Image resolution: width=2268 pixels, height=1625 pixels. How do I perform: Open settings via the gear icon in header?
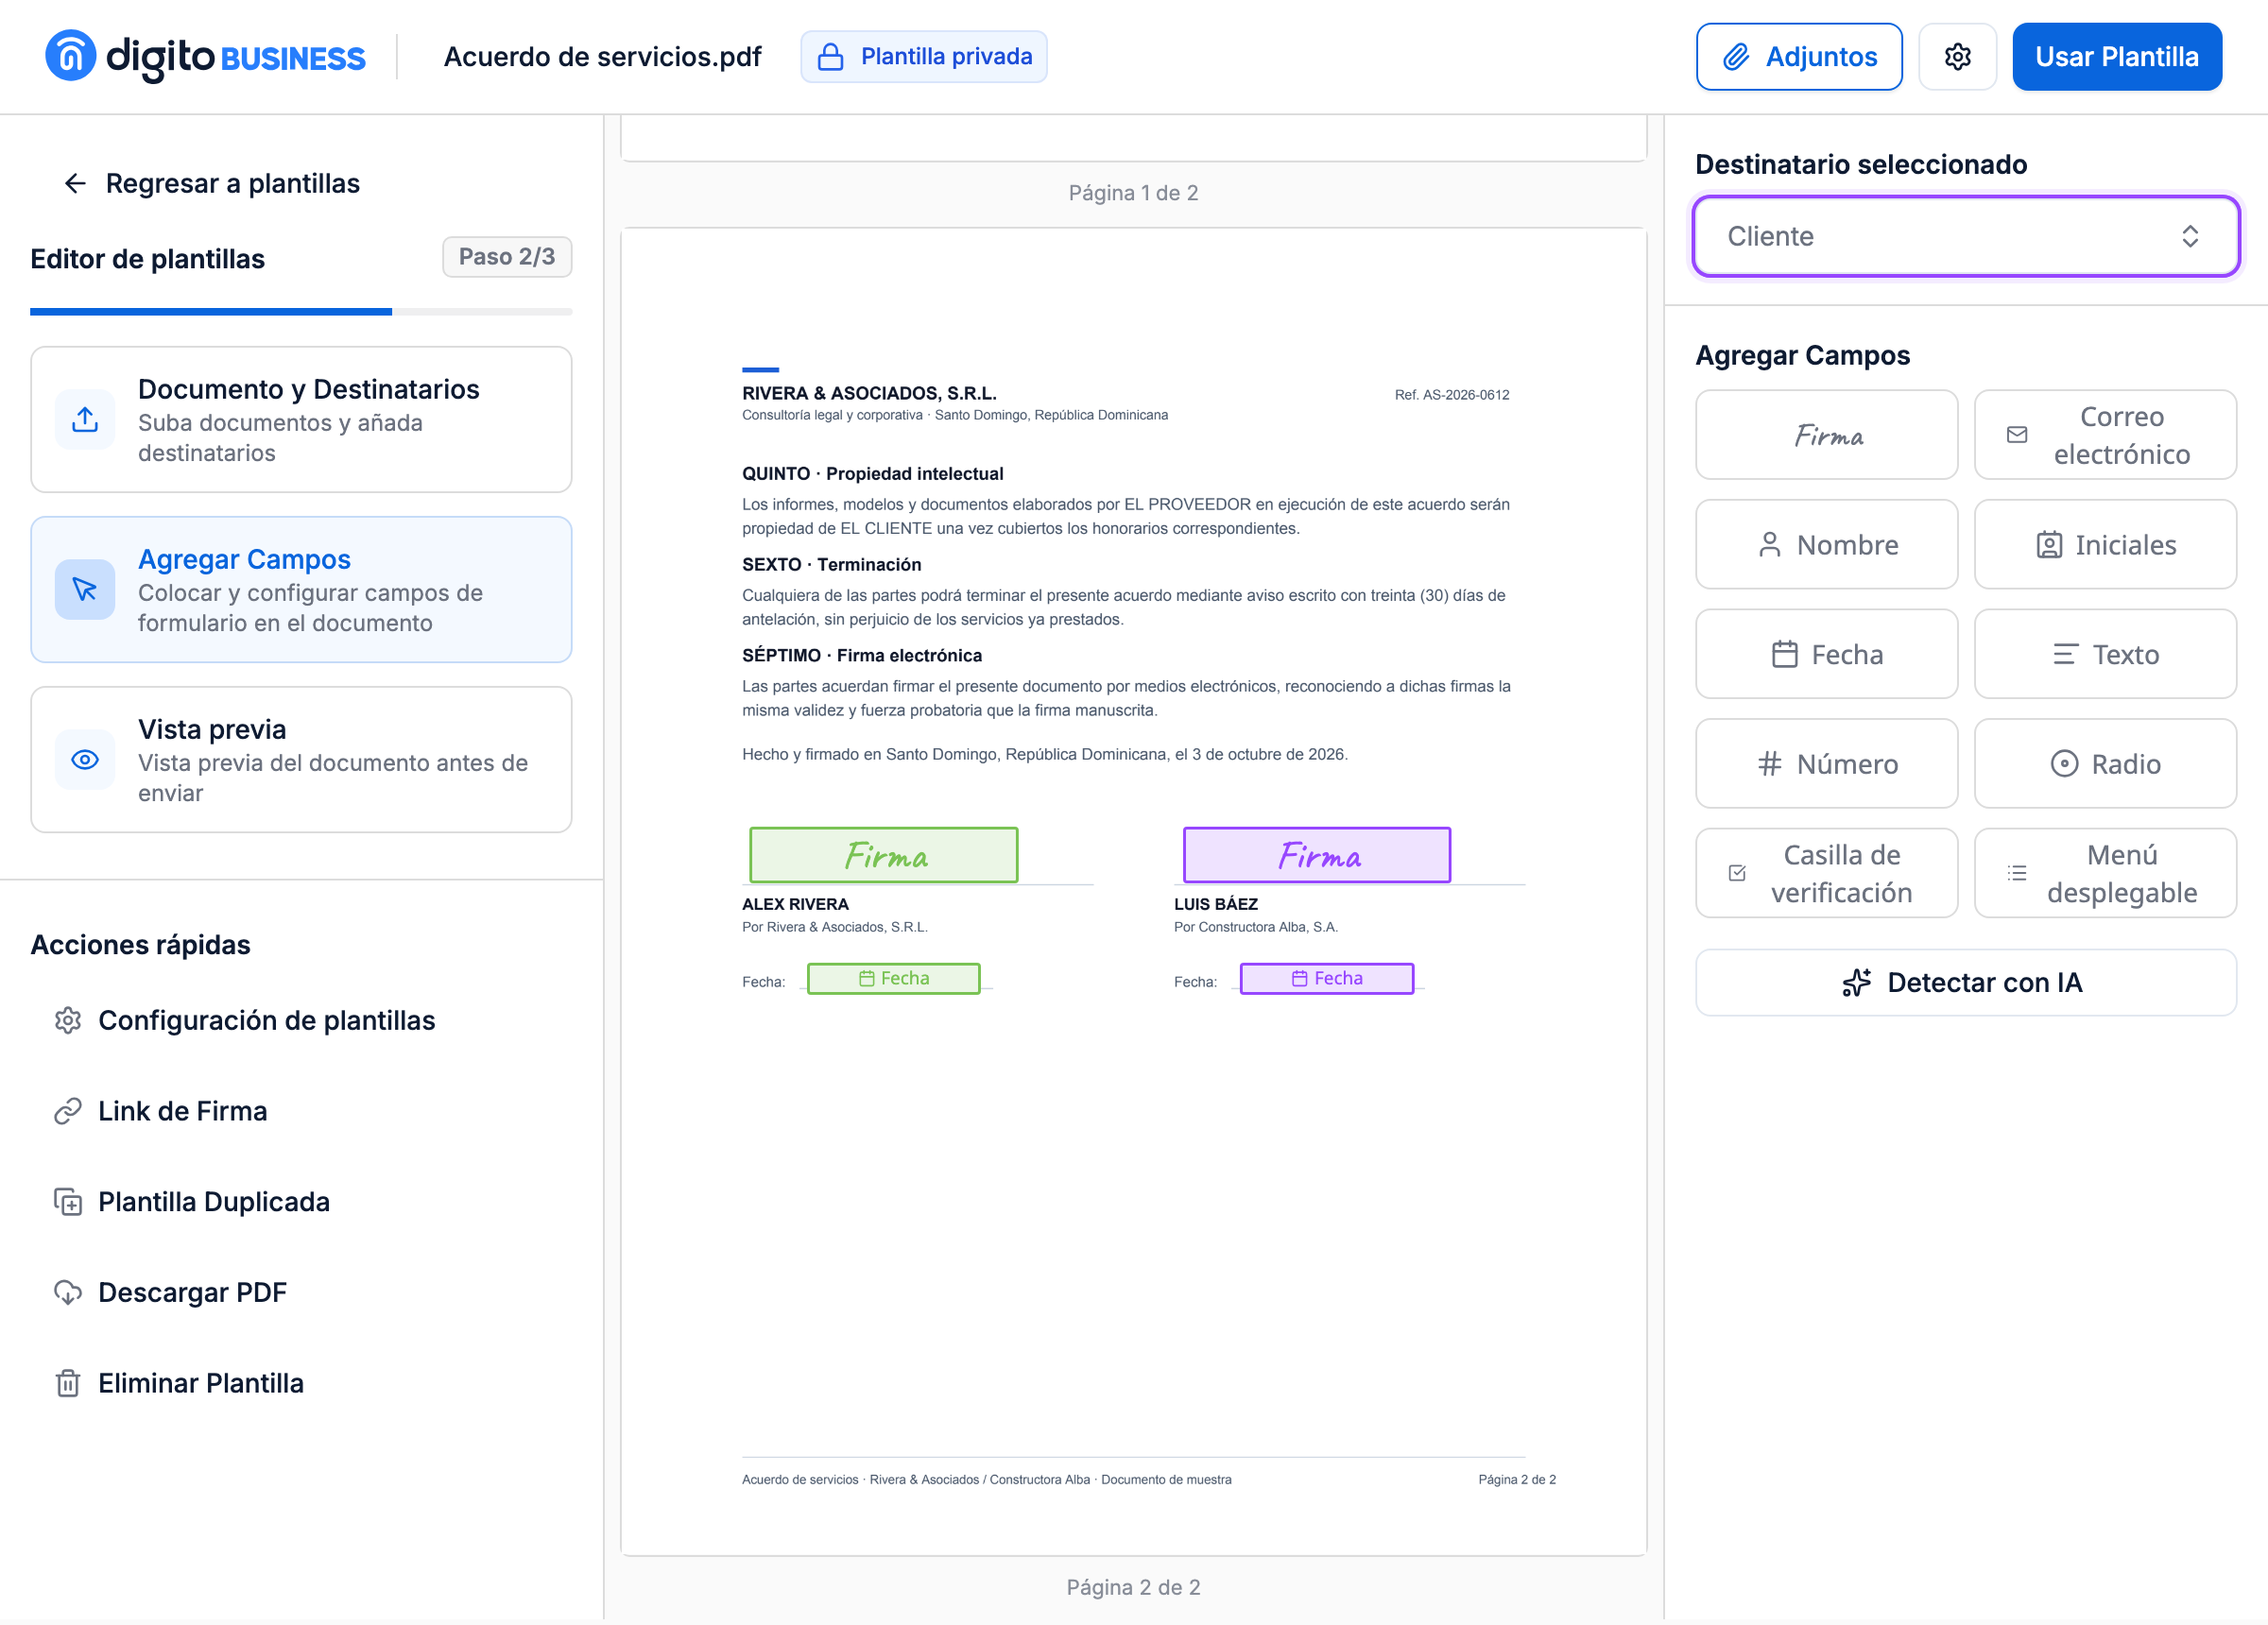[x=1957, y=57]
